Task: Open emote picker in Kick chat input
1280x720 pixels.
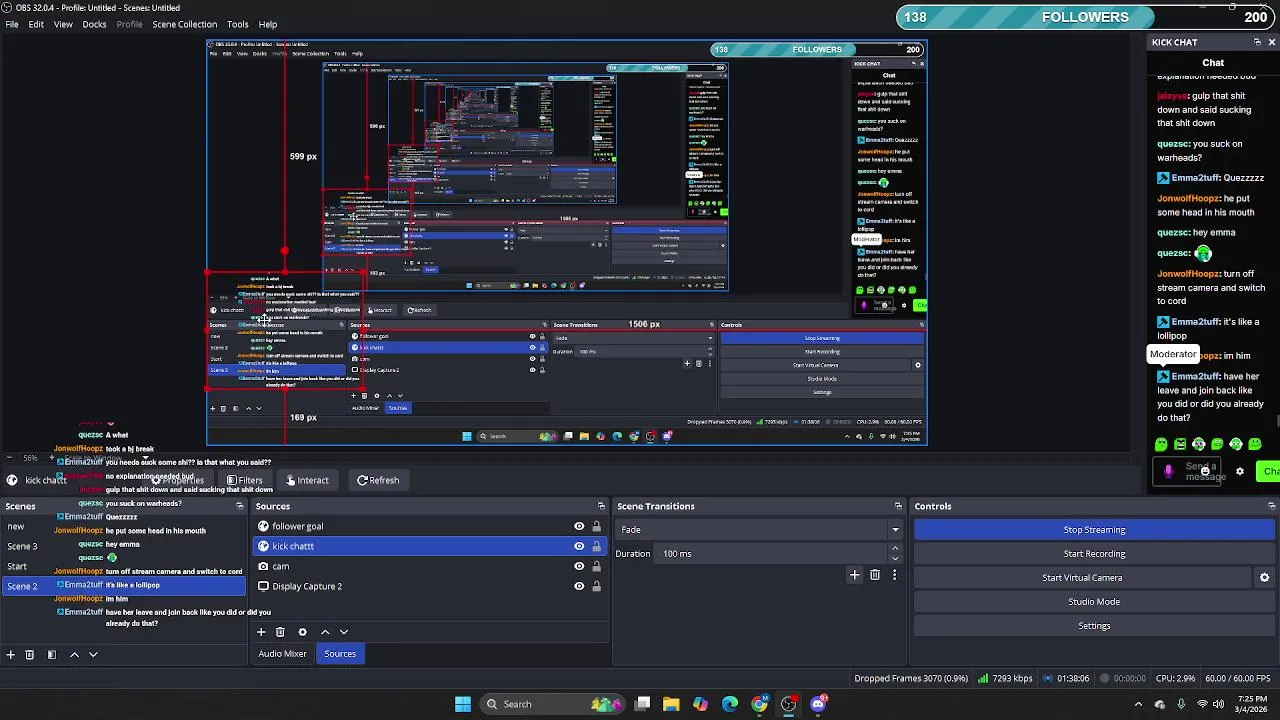Action: pos(1205,471)
